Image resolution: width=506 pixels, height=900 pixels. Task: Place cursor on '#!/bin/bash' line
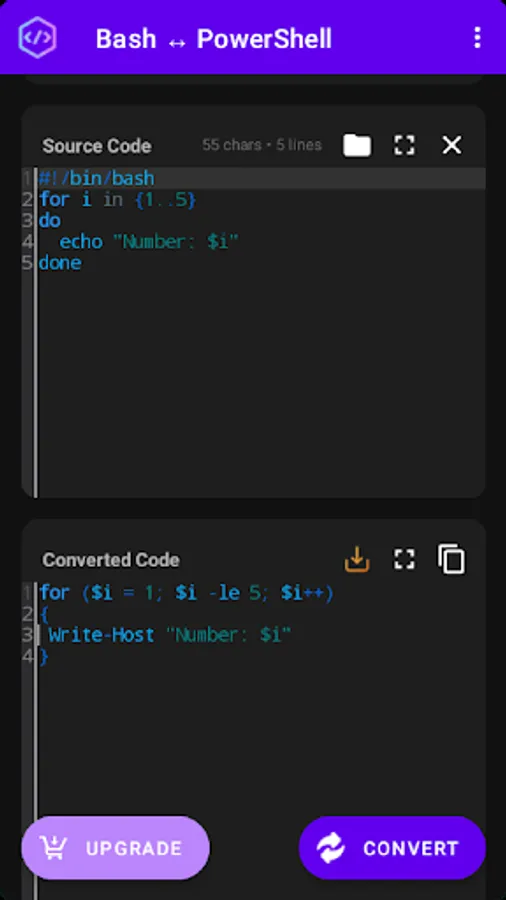point(262,178)
